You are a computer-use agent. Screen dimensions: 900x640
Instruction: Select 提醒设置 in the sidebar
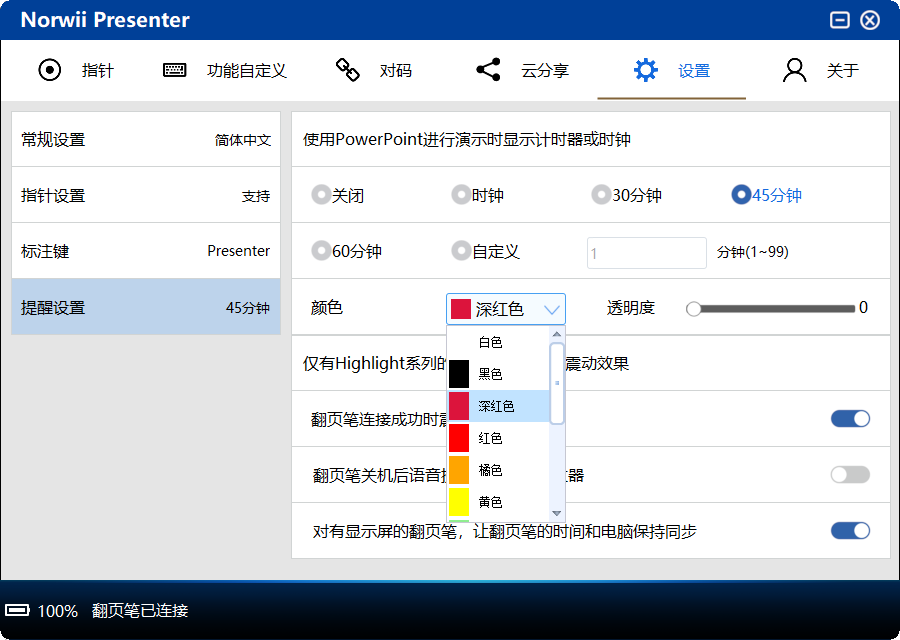pos(146,307)
